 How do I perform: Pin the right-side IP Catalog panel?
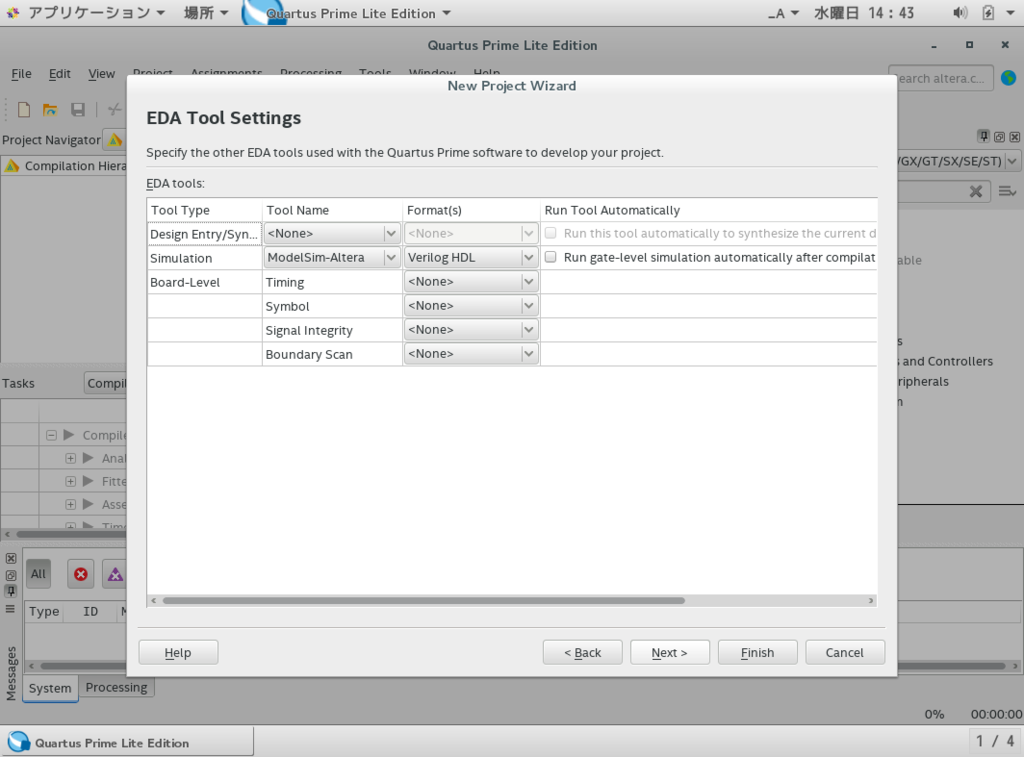(x=984, y=136)
